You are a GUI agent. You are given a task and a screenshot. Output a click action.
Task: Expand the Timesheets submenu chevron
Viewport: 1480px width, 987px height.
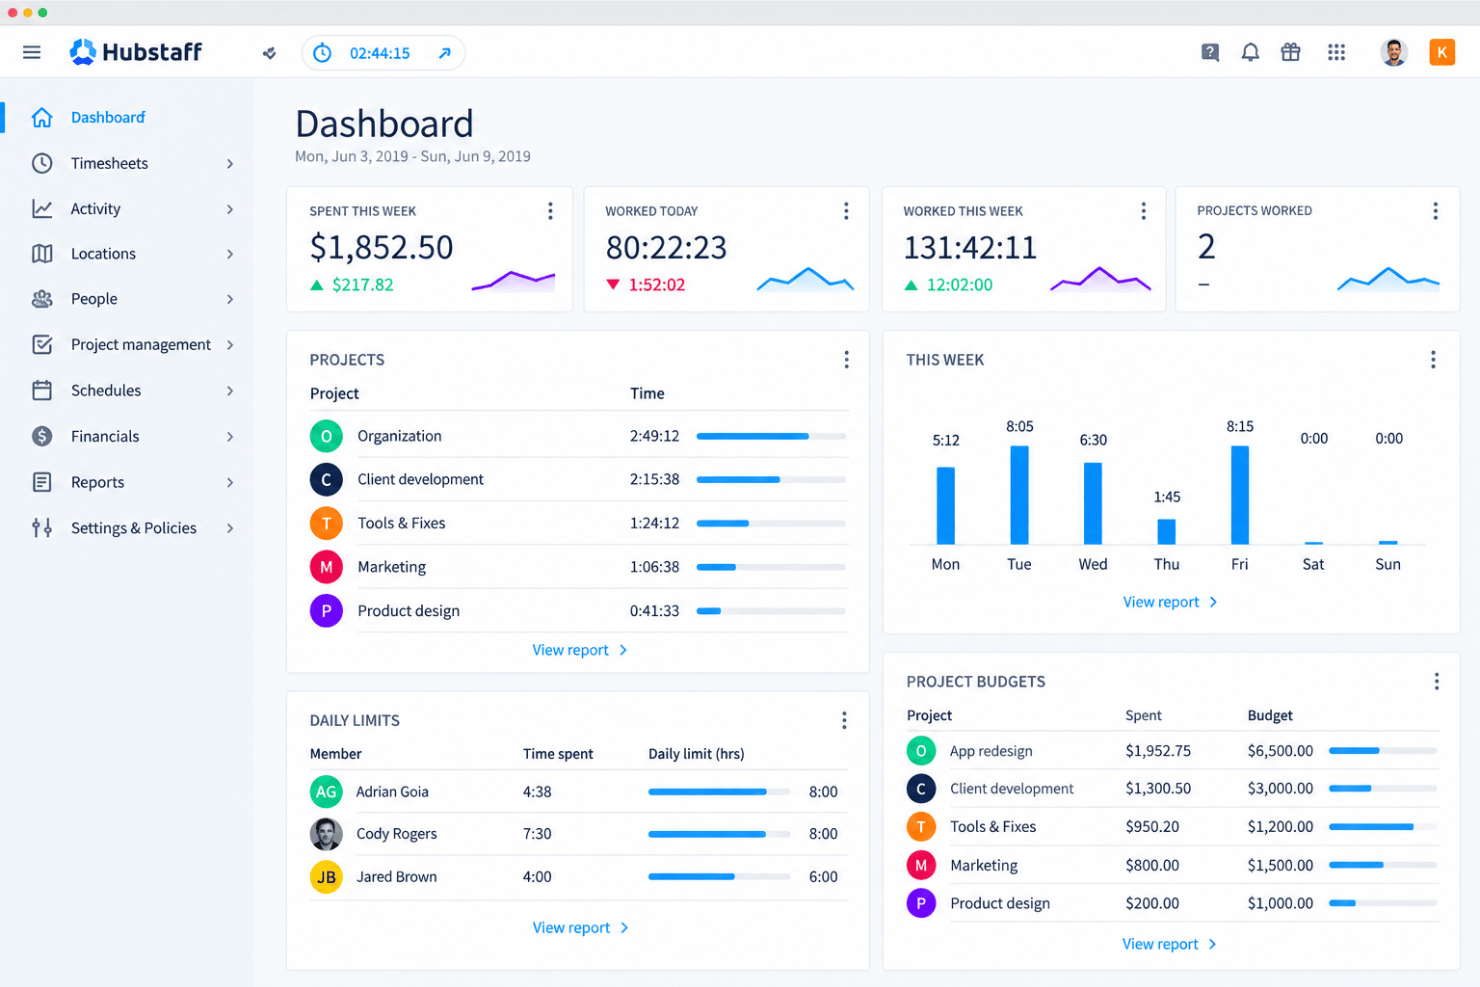(x=230, y=164)
